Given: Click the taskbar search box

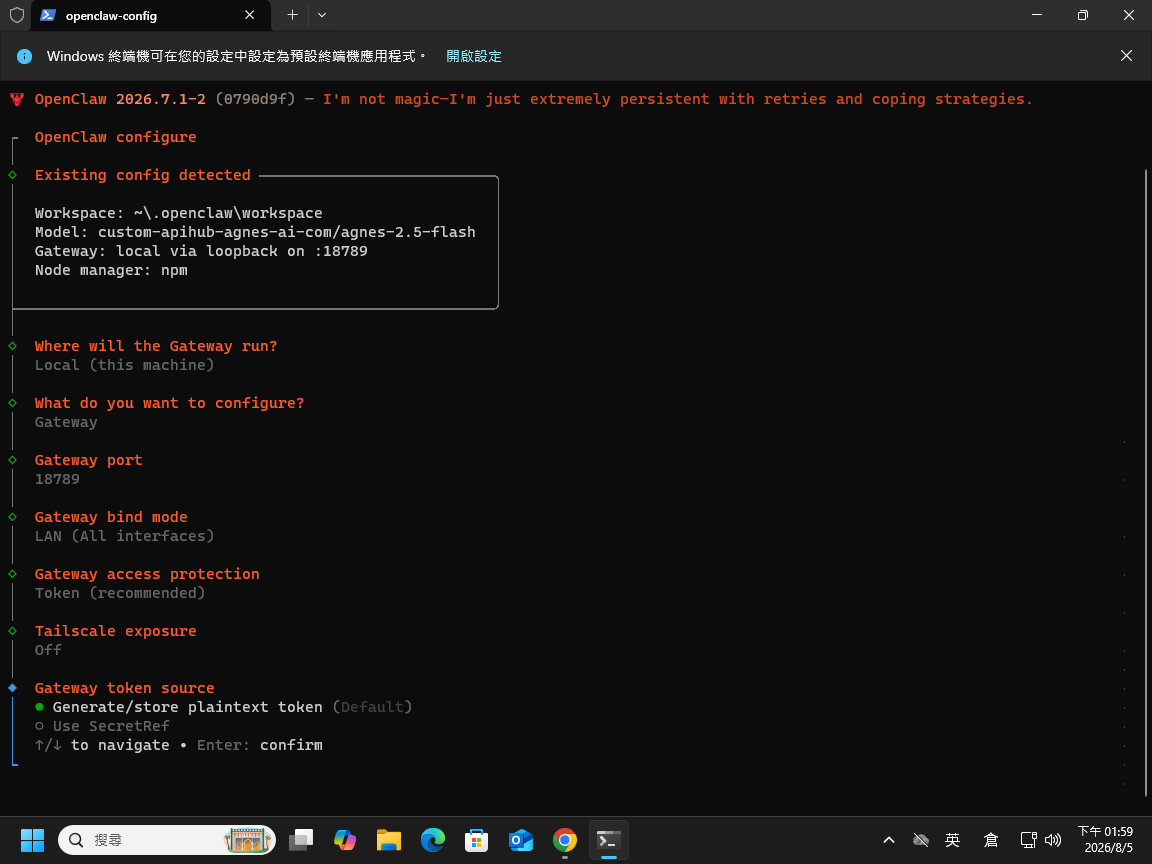Looking at the screenshot, I should (x=167, y=840).
